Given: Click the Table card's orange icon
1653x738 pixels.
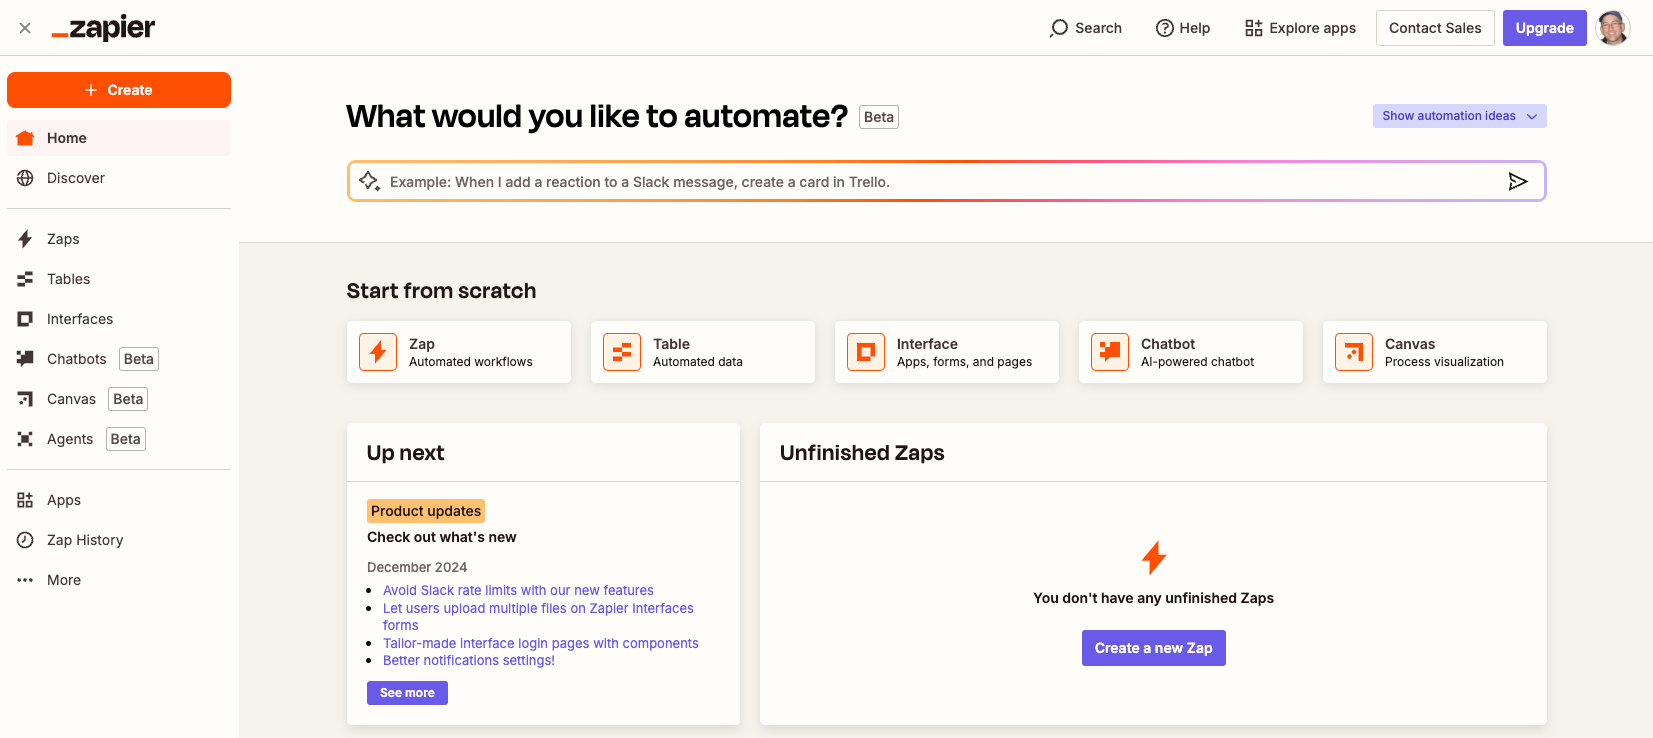Looking at the screenshot, I should [x=622, y=352].
